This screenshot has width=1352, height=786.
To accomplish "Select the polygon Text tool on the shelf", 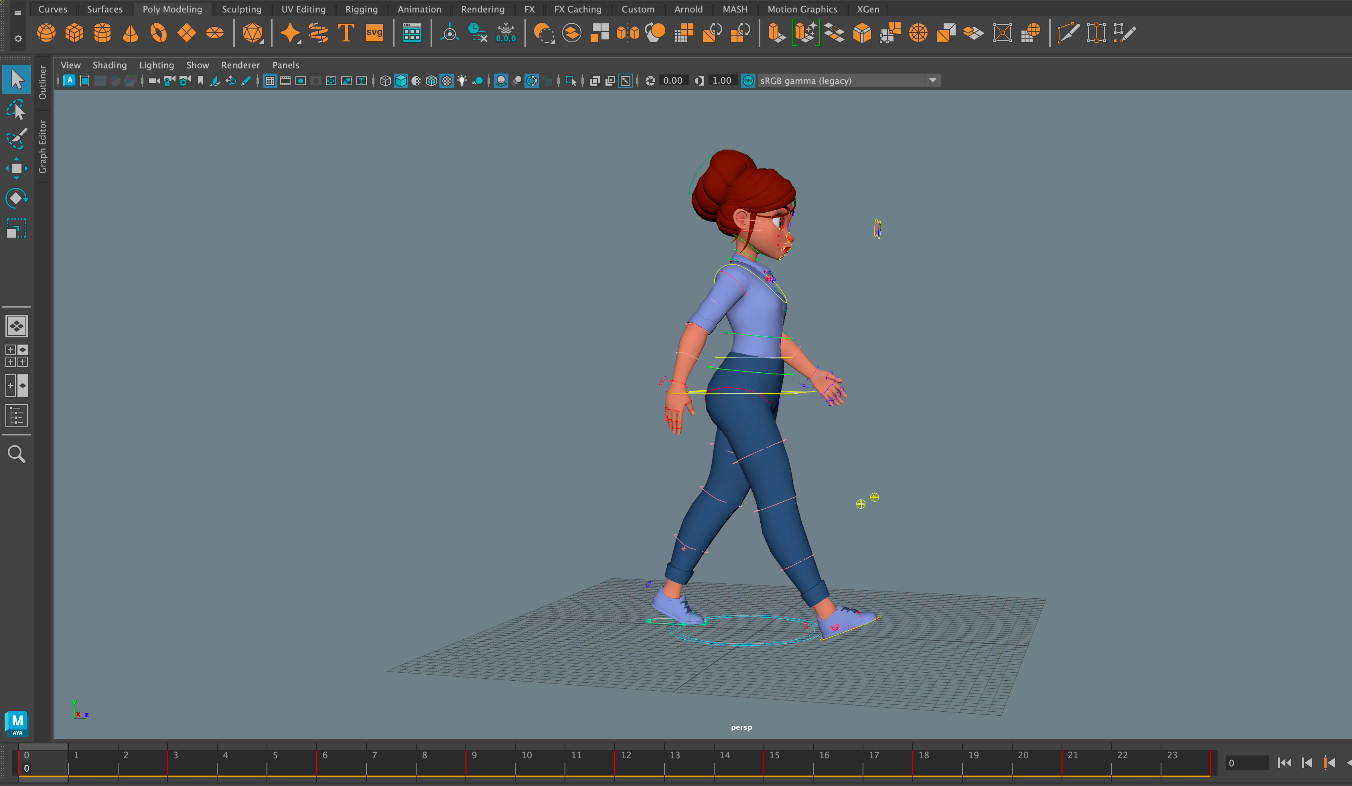I will click(346, 32).
